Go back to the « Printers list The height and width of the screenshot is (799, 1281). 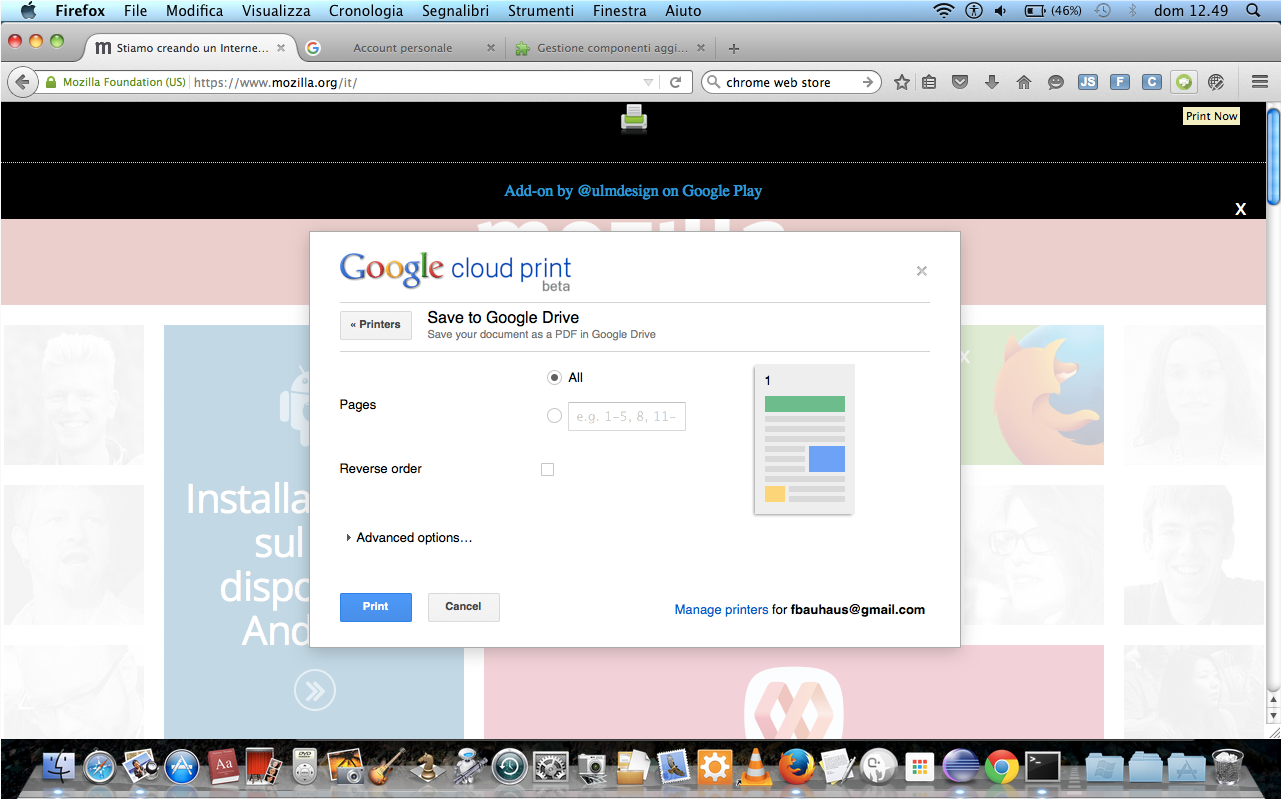(x=376, y=325)
